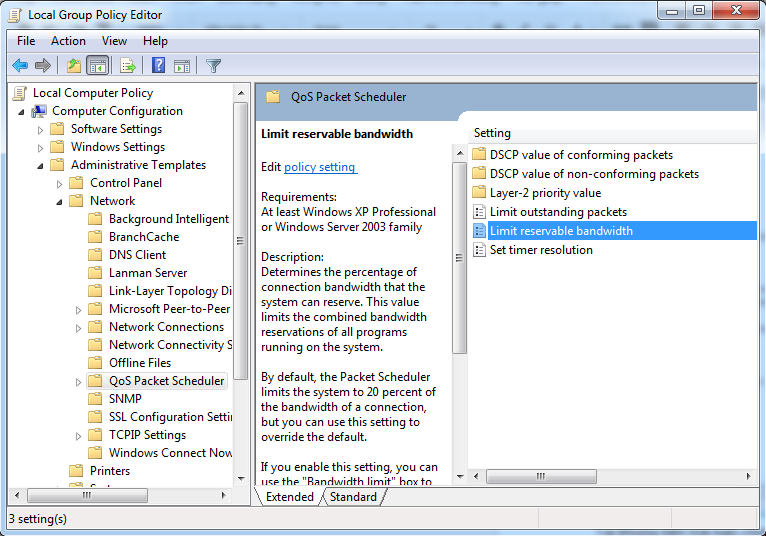Image resolution: width=766 pixels, height=536 pixels.
Task: Open the Action menu
Action: point(68,41)
